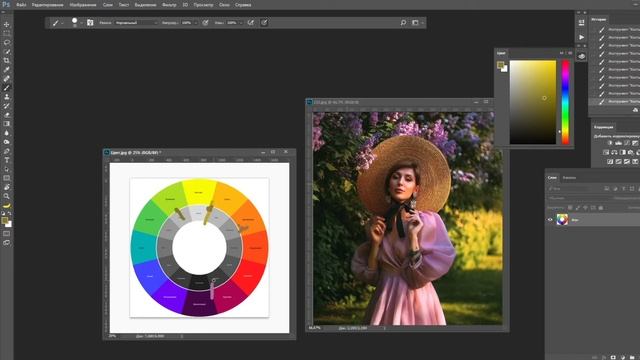Reset default foreground and background colors
640x360 pixels.
(x=3, y=213)
